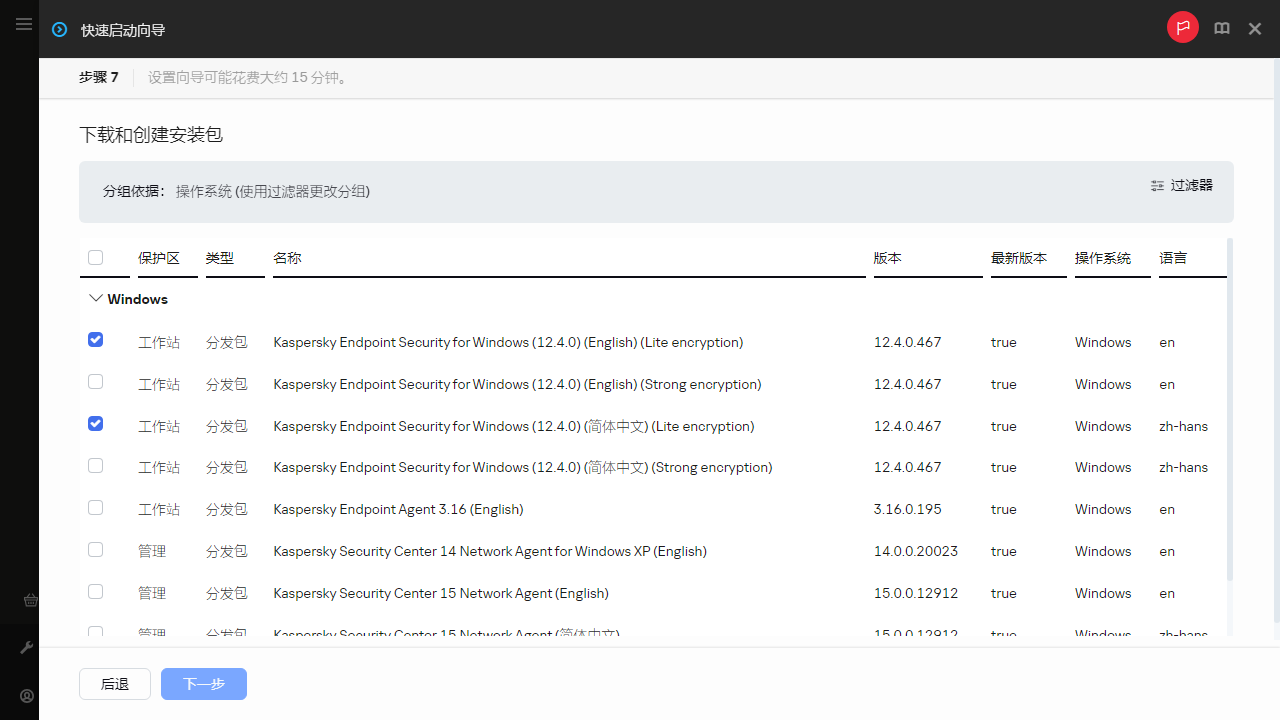The image size is (1280, 720).
Task: Click the "步骤 7" step label
Action: tap(99, 77)
